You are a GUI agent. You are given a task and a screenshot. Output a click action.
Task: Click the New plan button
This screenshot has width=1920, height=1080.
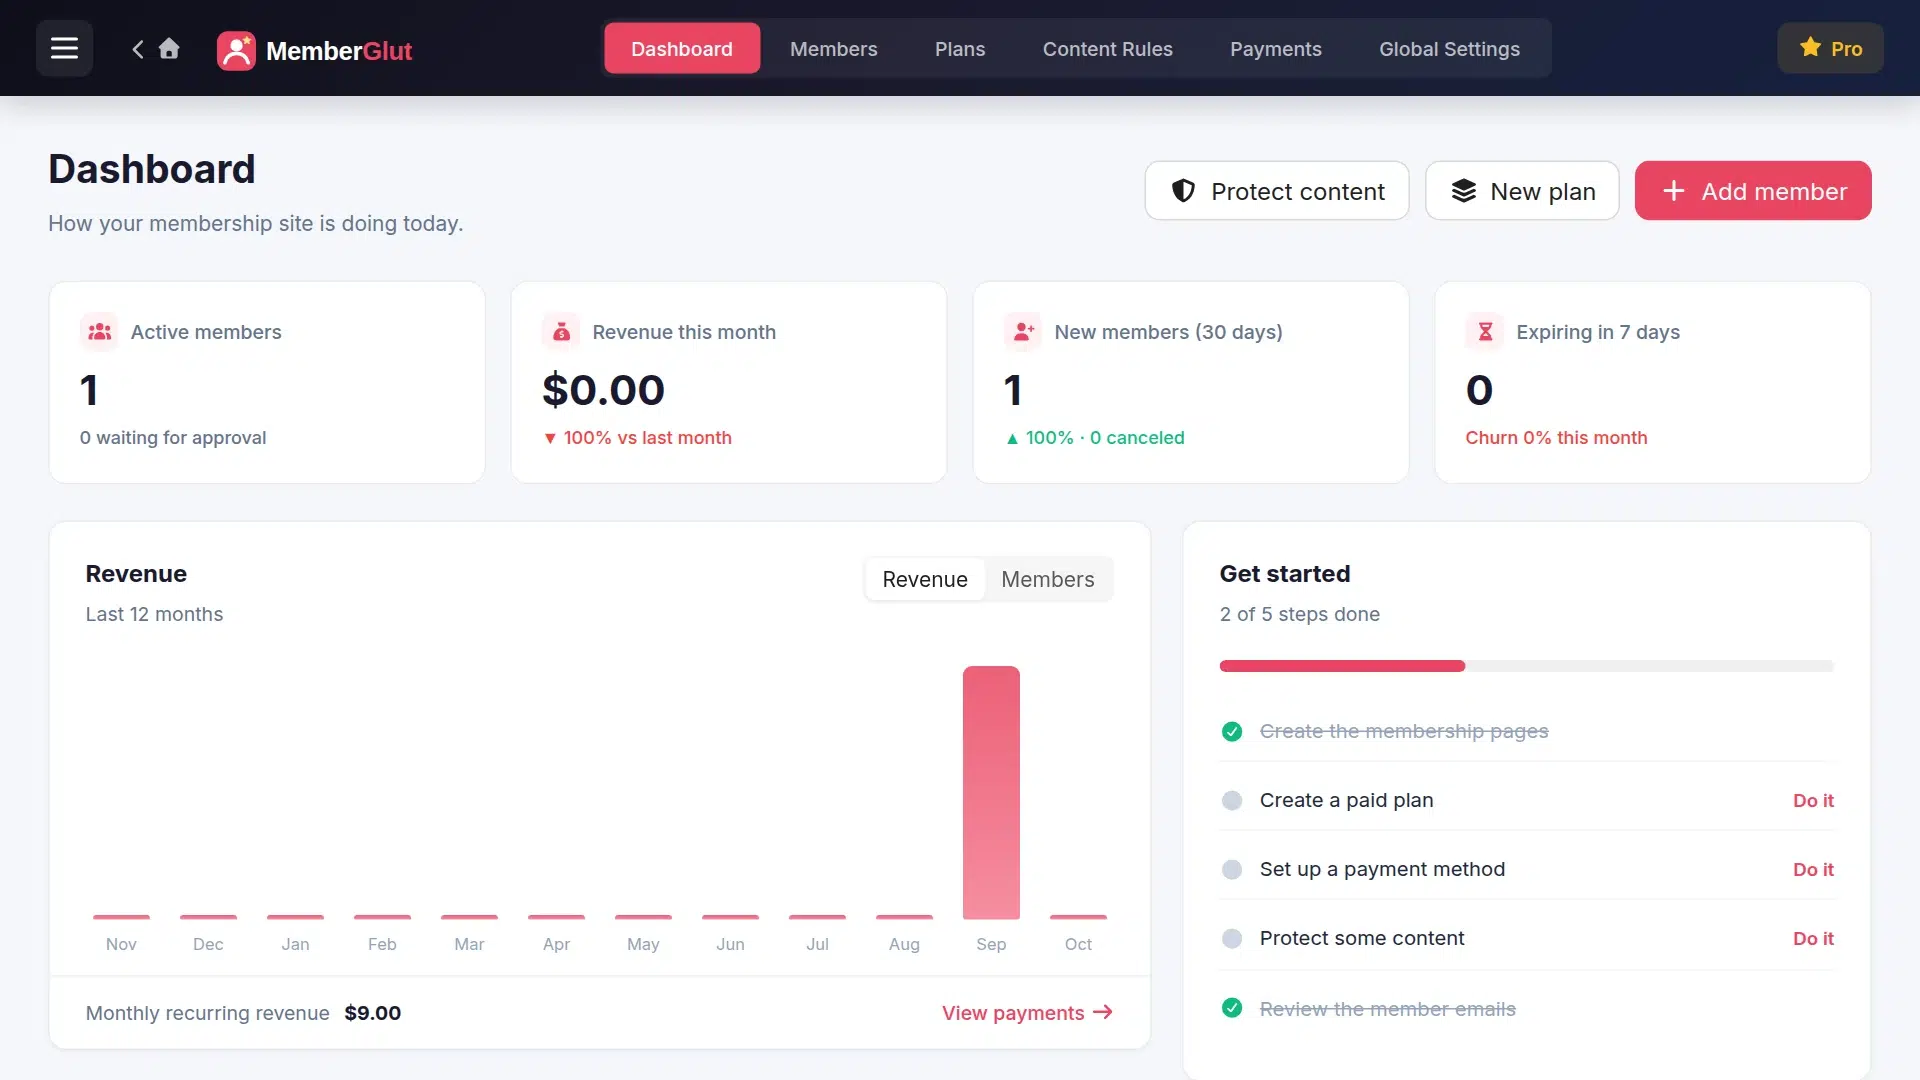click(1522, 191)
